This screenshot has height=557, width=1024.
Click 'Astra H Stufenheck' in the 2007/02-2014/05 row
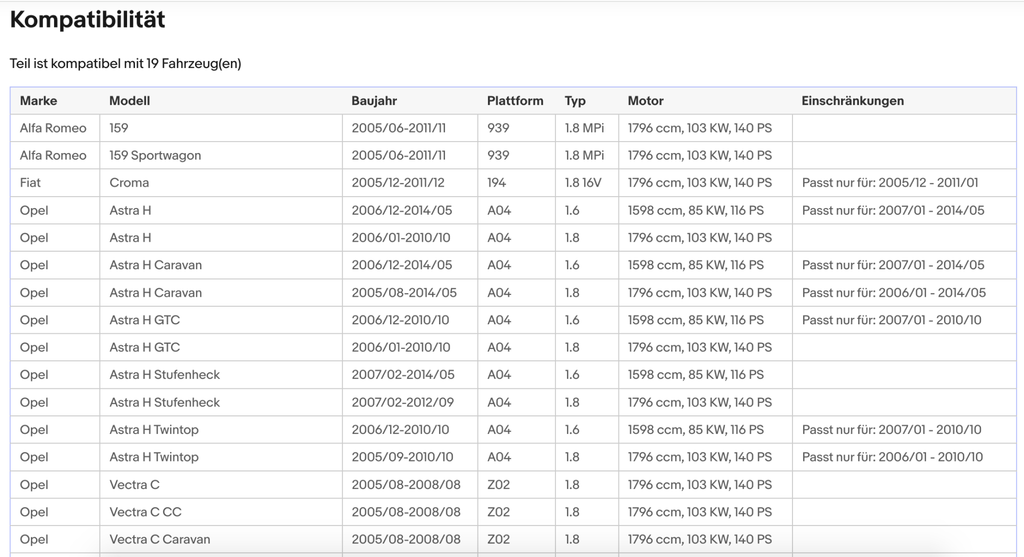pos(165,375)
